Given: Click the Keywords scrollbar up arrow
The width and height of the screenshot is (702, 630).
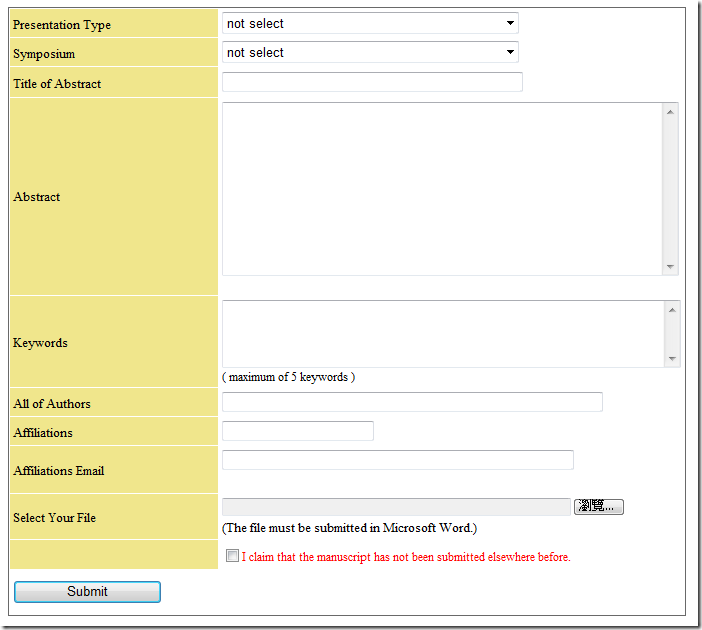Looking at the screenshot, I should [672, 309].
